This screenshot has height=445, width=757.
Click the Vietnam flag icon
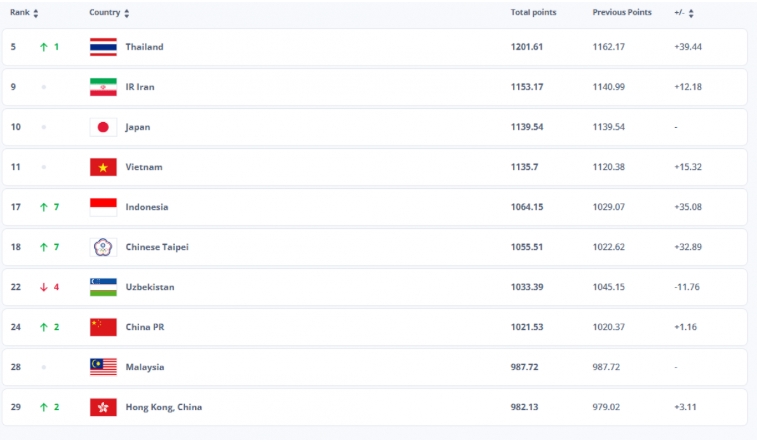point(103,167)
